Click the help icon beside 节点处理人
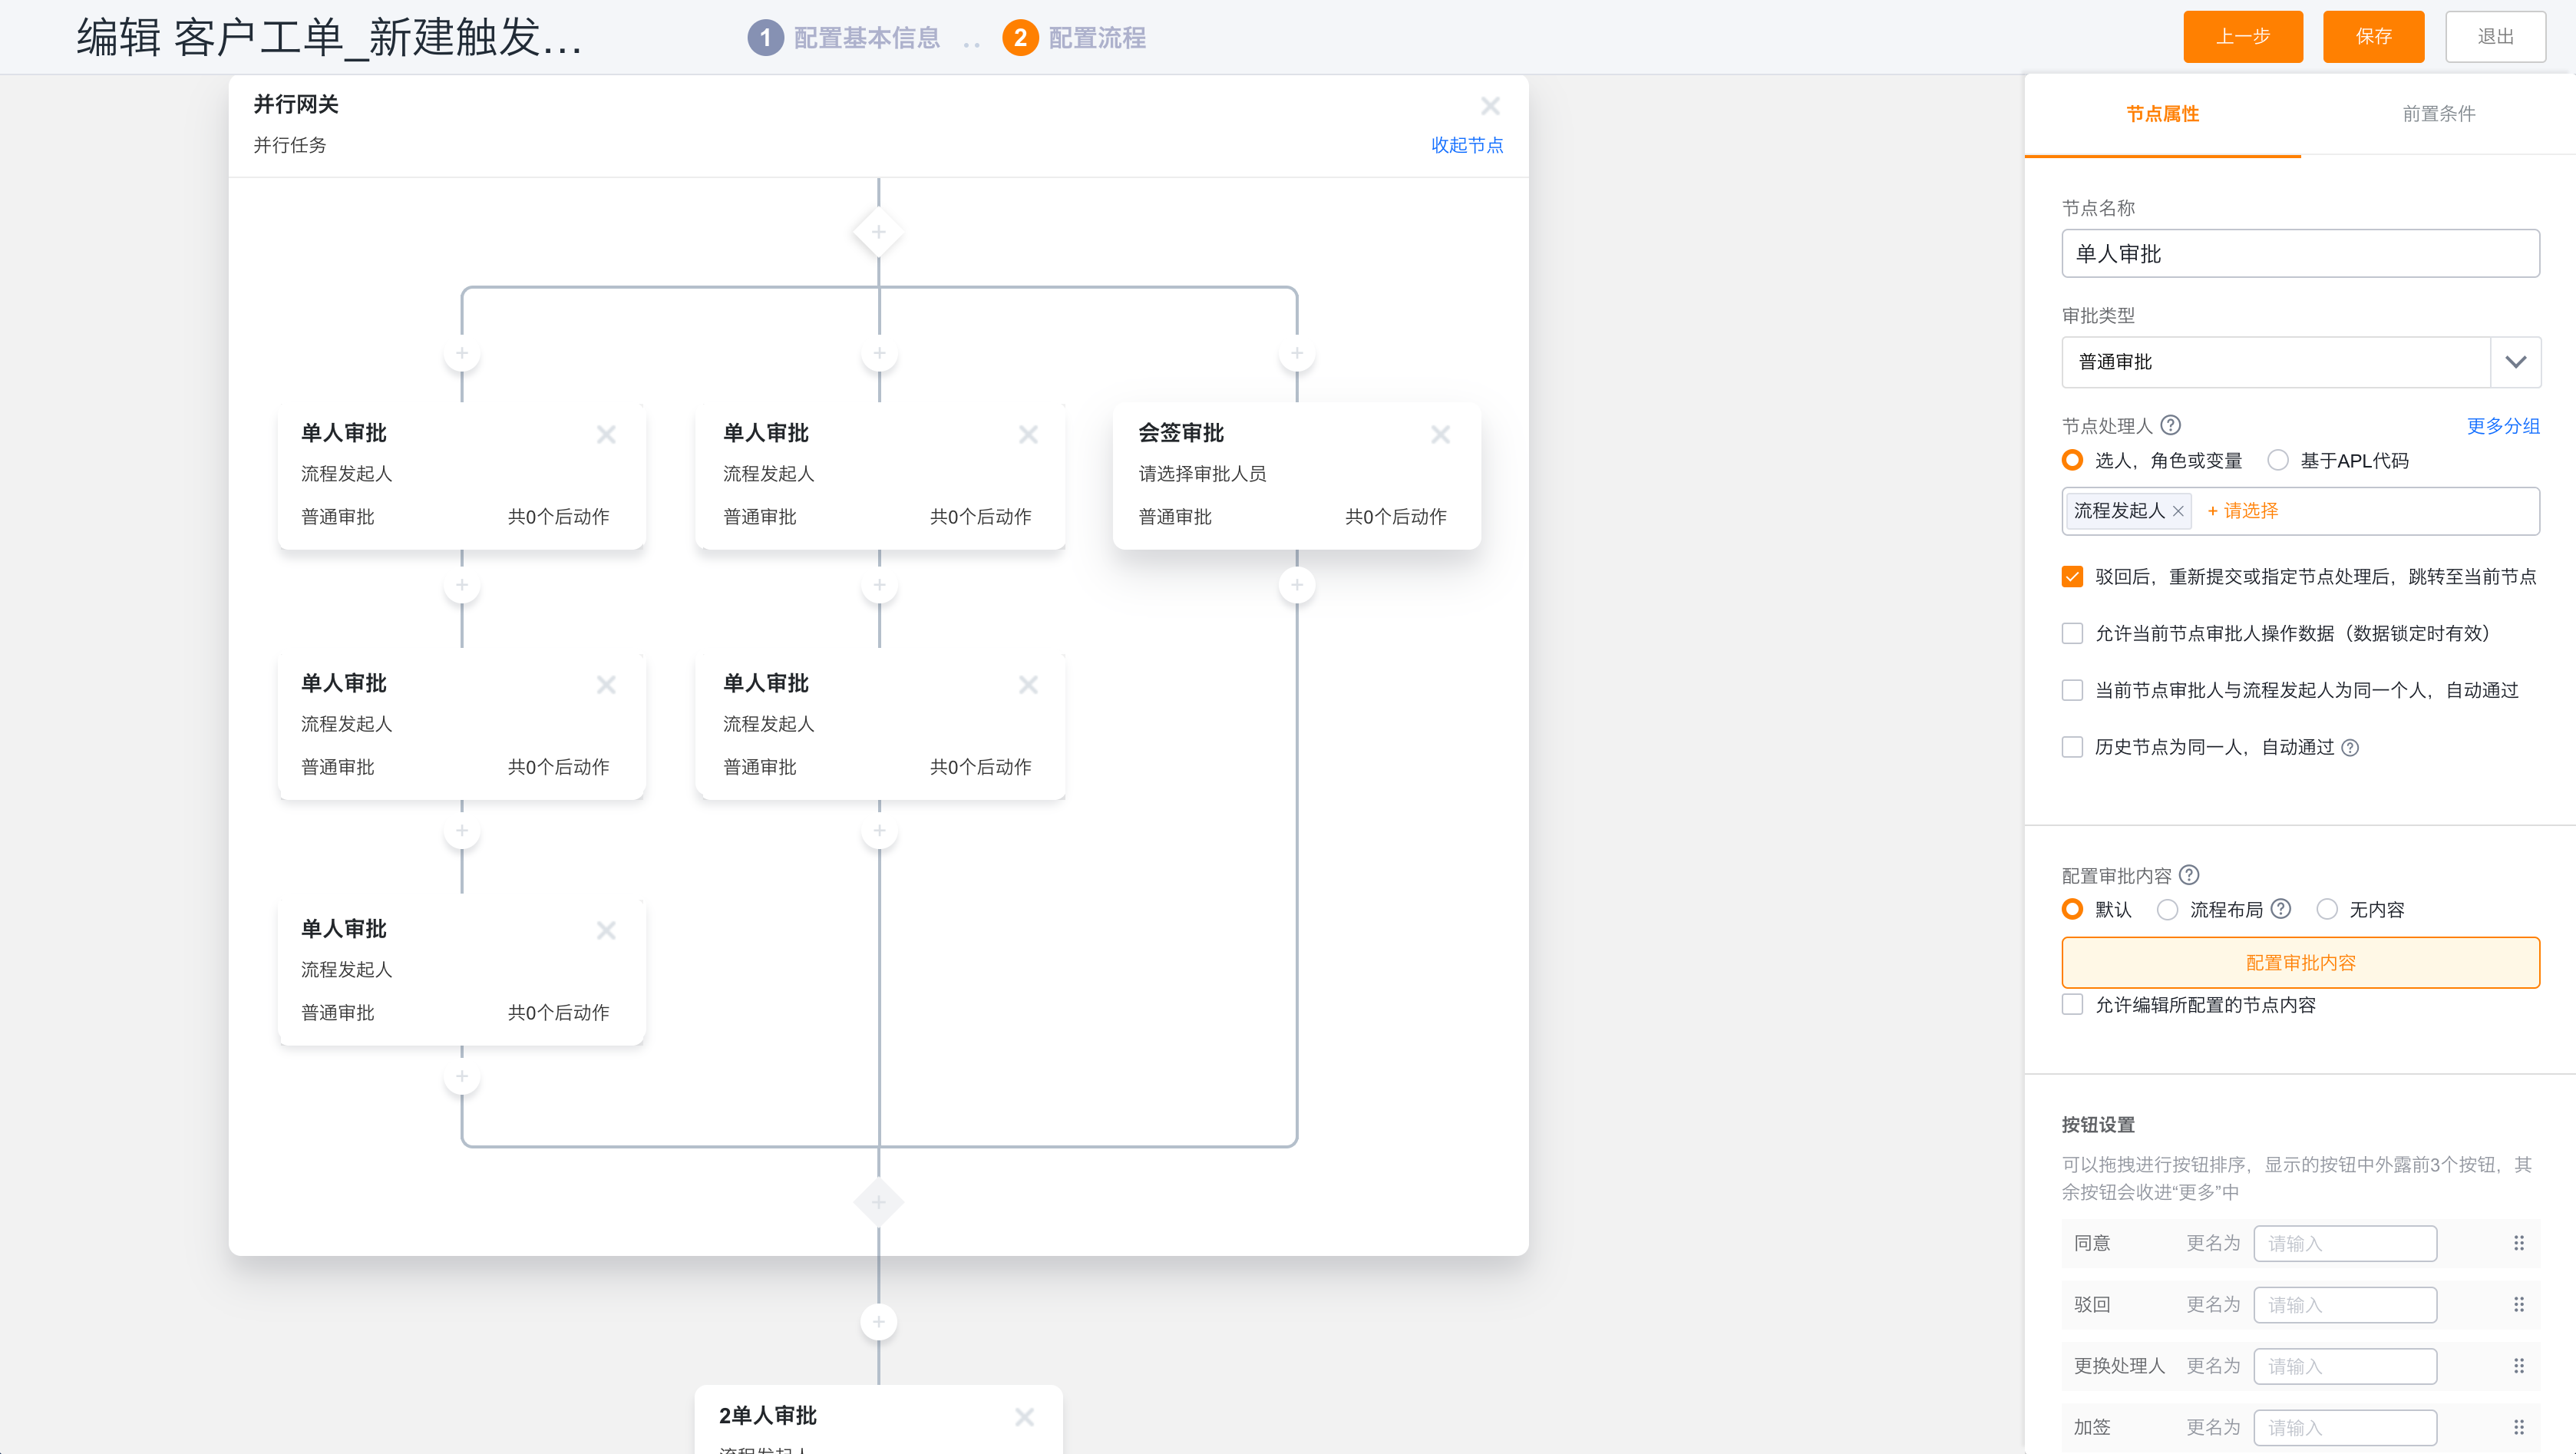This screenshot has width=2576, height=1454. [2172, 425]
